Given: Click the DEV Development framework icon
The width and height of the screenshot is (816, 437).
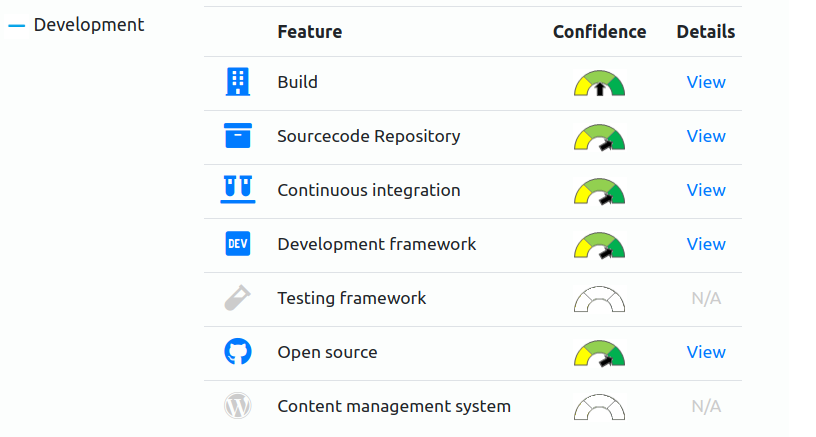Looking at the screenshot, I should (238, 244).
